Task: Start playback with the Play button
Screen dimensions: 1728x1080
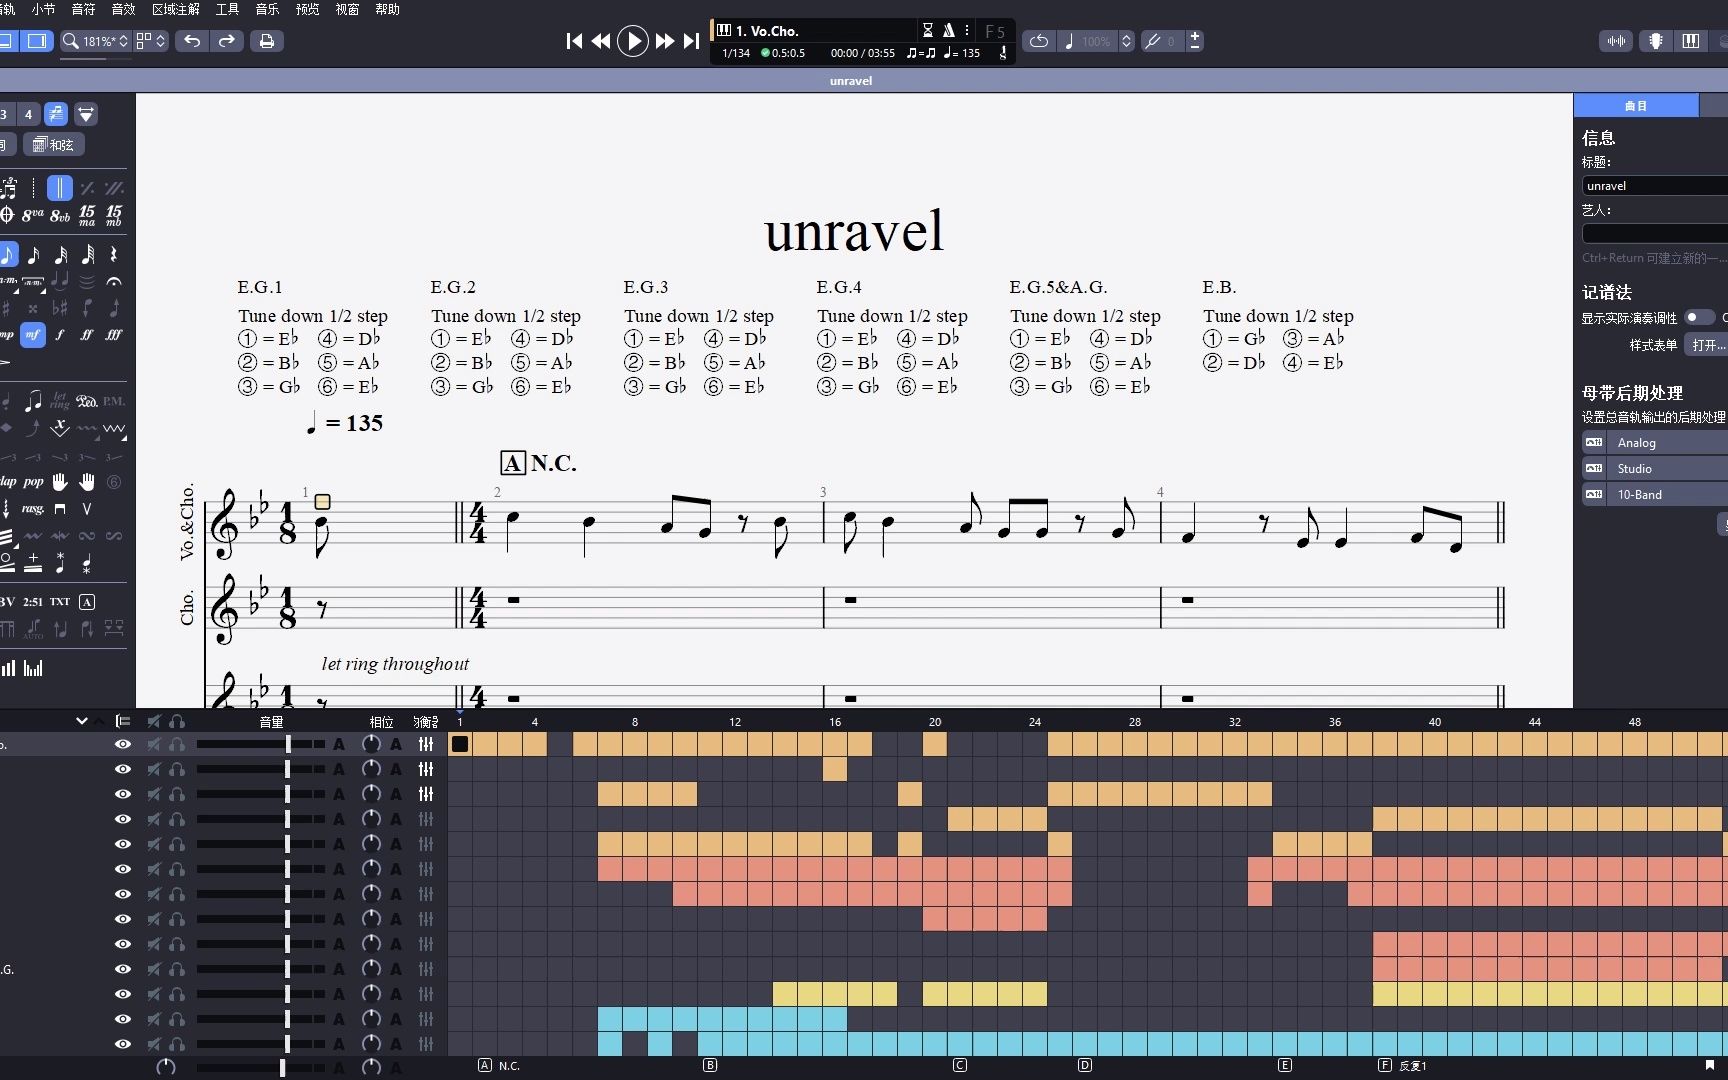Action: 632,41
